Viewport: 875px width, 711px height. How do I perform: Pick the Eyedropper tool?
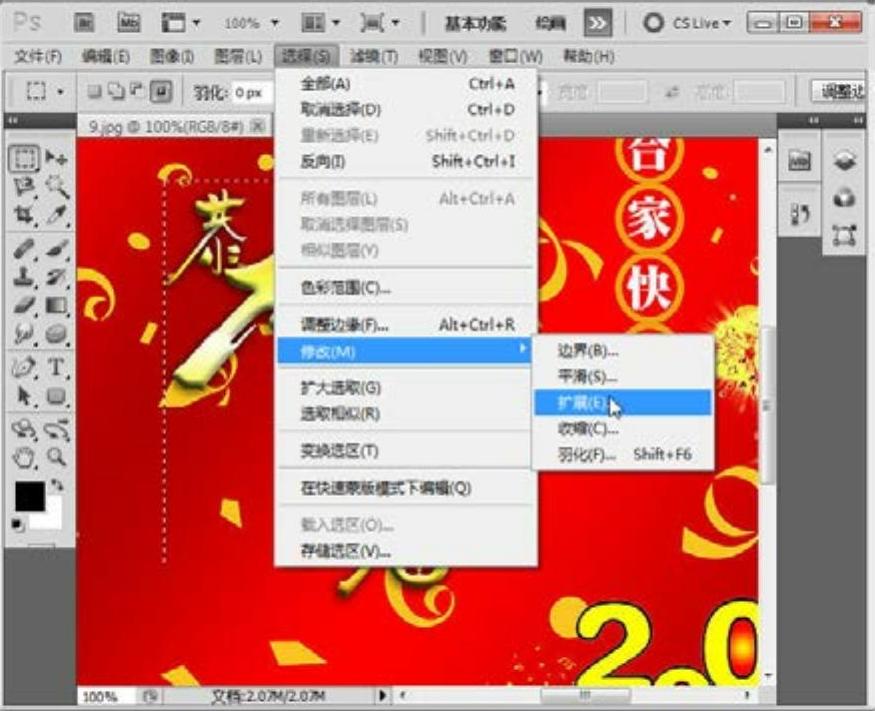[x=56, y=213]
